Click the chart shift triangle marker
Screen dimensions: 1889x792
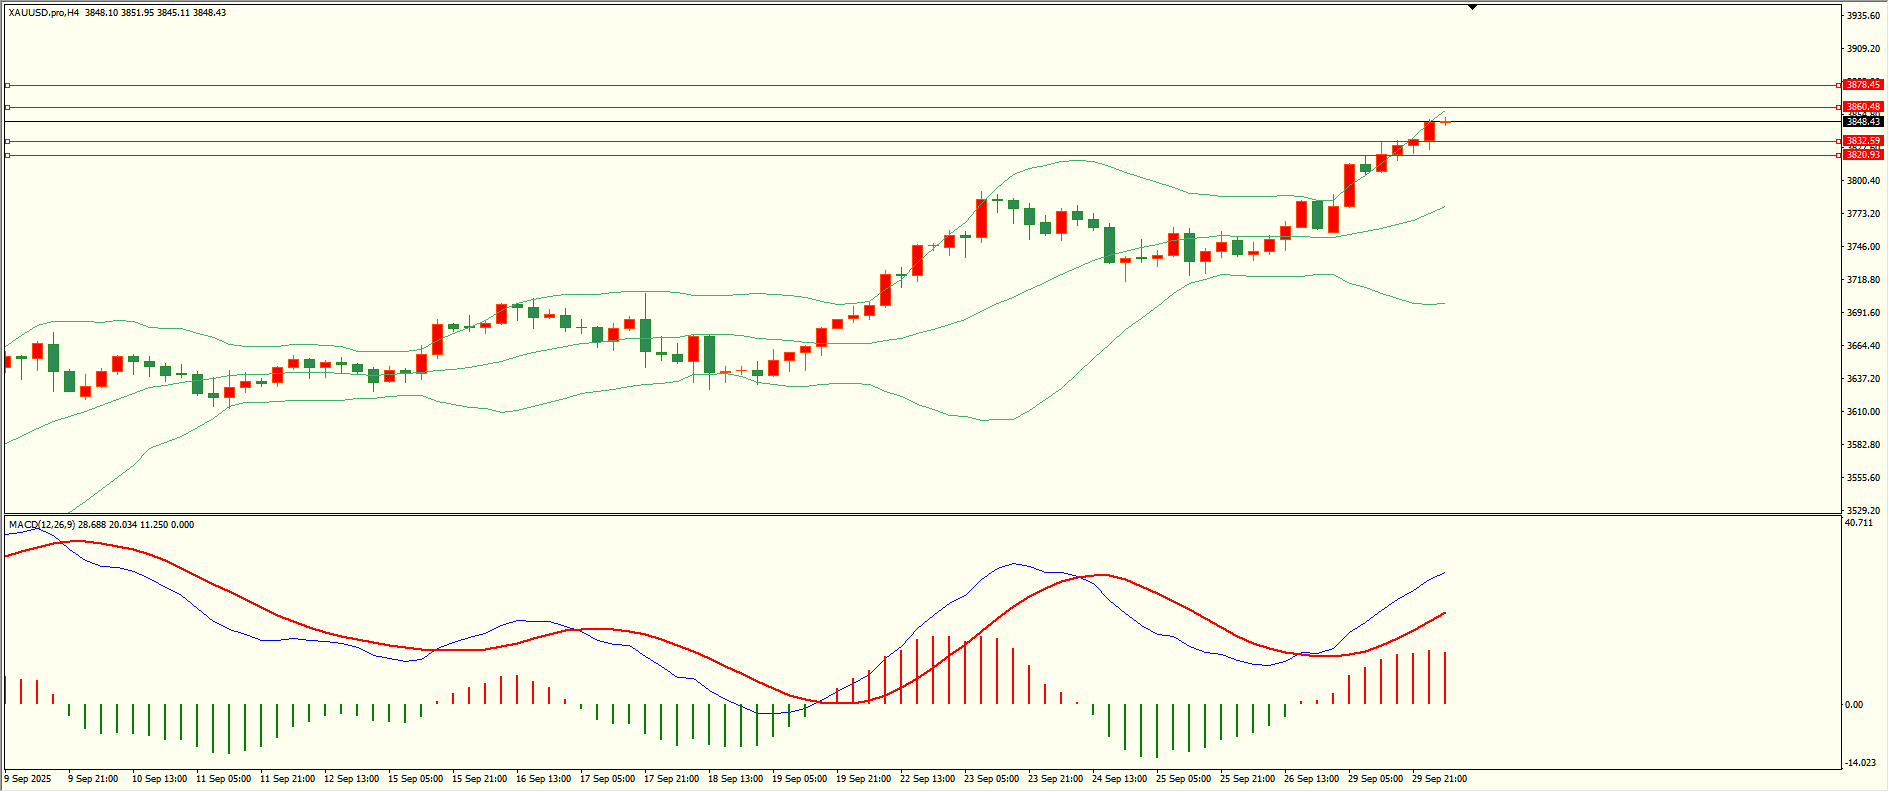pyautogui.click(x=1472, y=7)
